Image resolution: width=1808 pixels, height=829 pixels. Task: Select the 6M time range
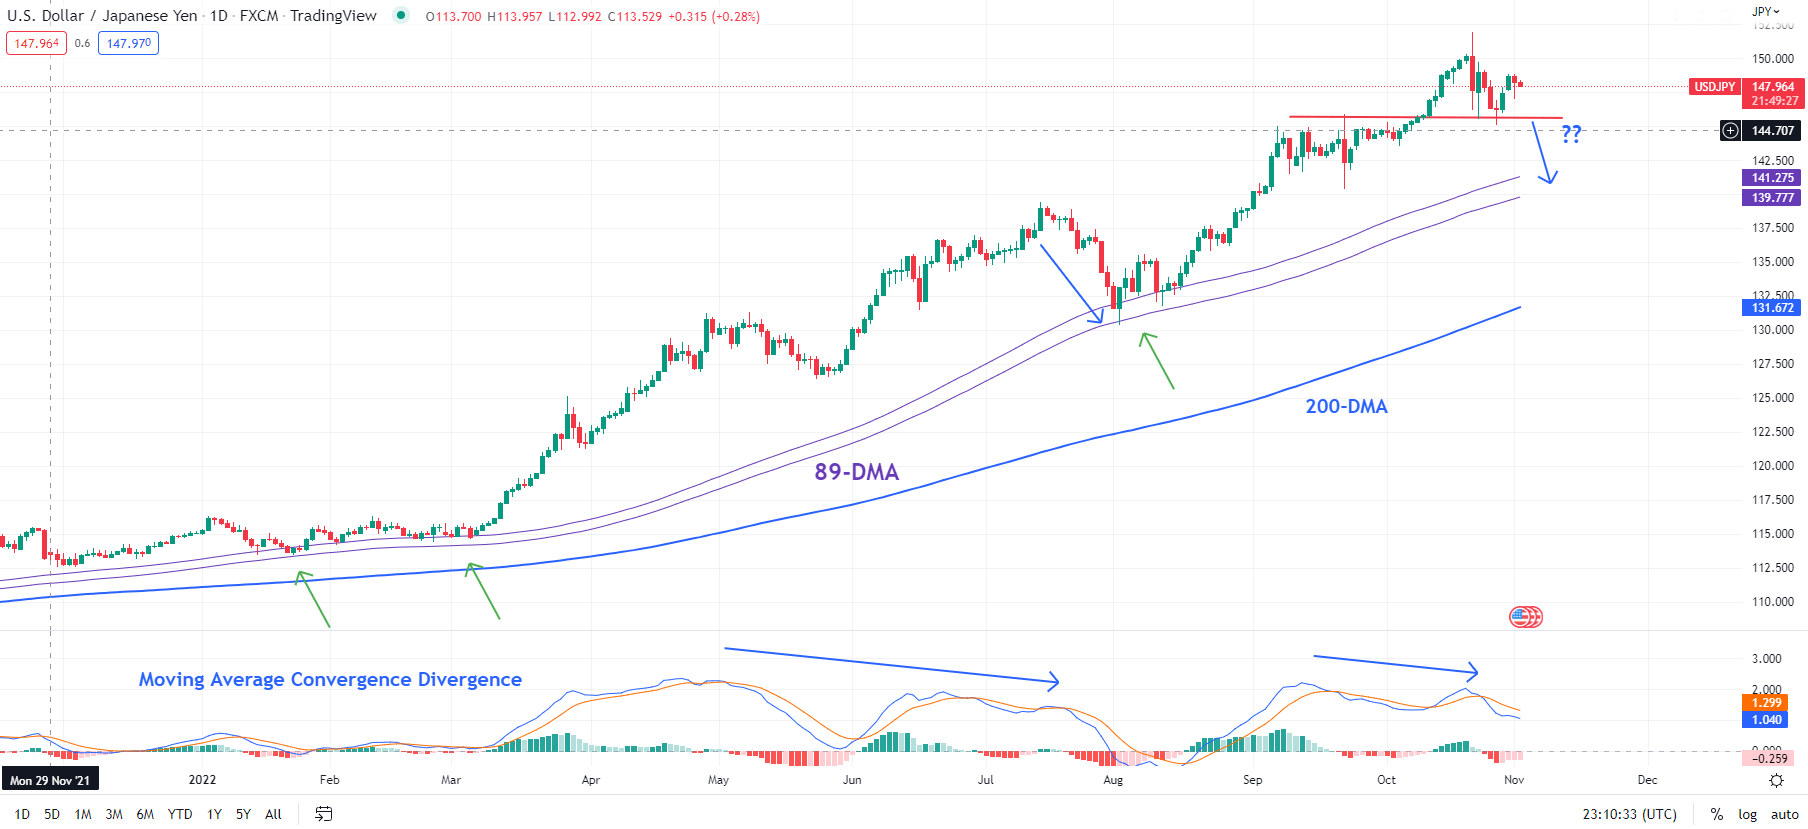145,814
